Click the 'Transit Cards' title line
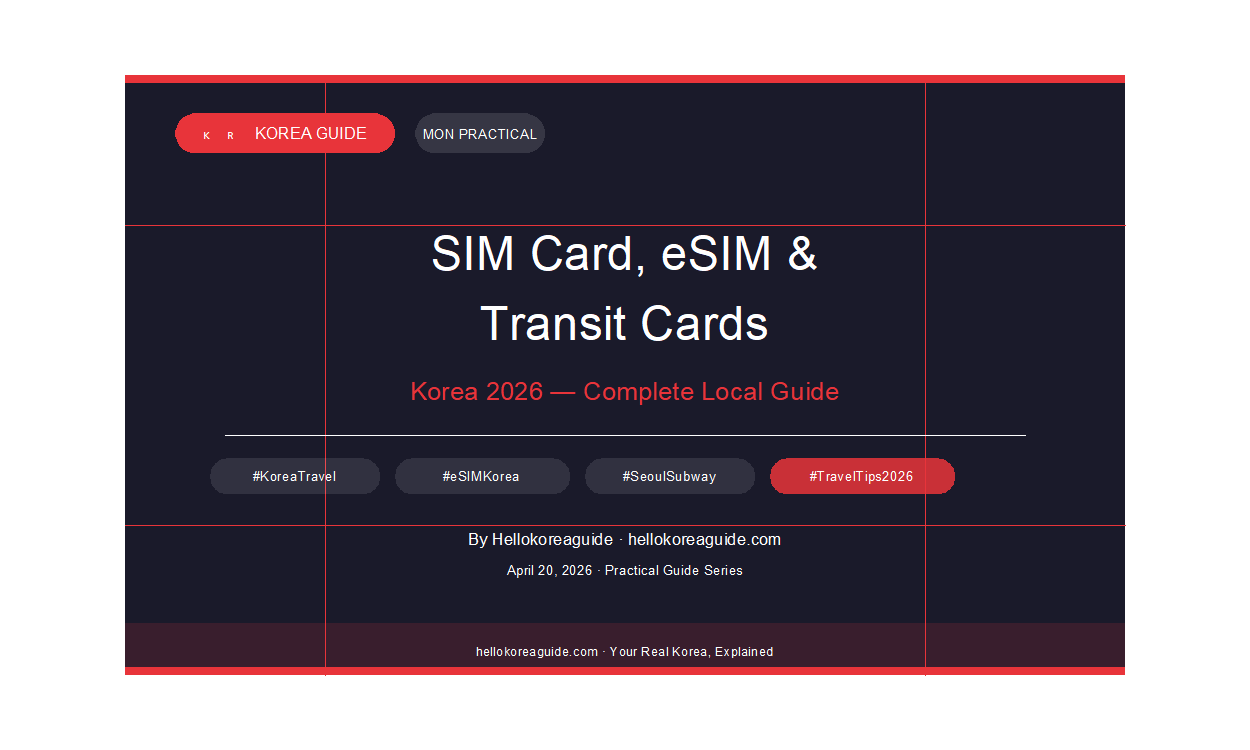Screen dimensions: 1250x750 pos(624,324)
